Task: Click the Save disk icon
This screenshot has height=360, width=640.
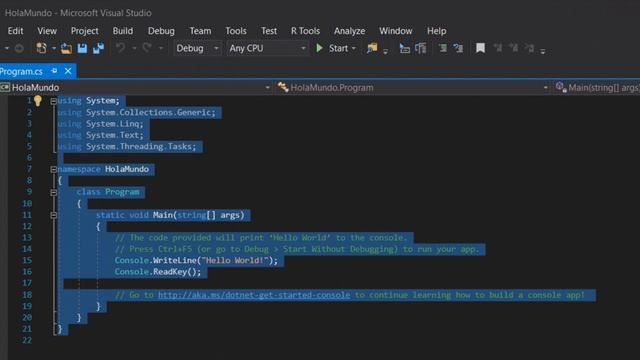Action: pyautogui.click(x=82, y=48)
